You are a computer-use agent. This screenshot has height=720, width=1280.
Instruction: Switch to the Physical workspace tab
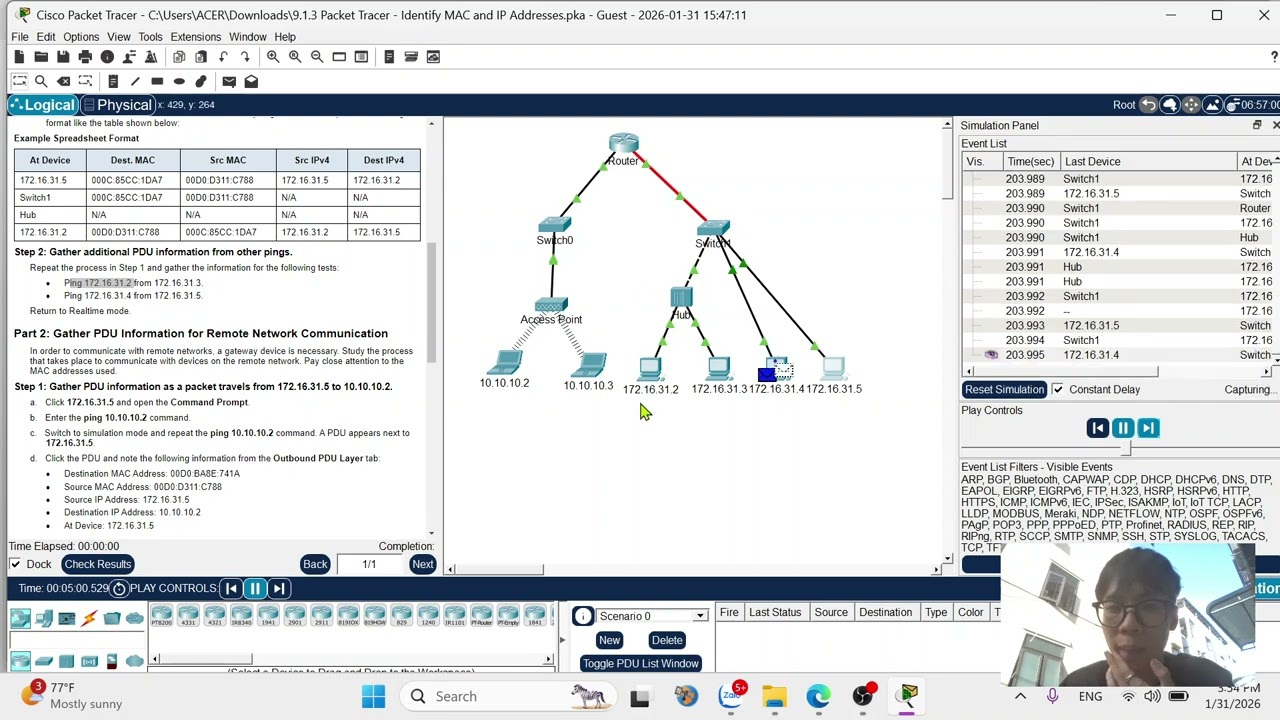(x=117, y=105)
